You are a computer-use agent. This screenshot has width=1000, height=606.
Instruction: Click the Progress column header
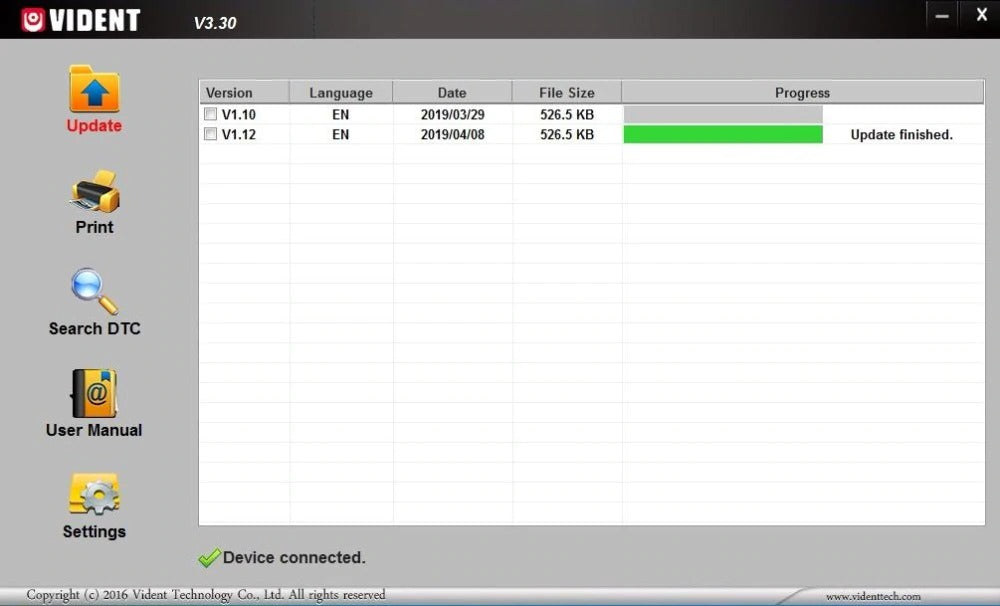802,92
